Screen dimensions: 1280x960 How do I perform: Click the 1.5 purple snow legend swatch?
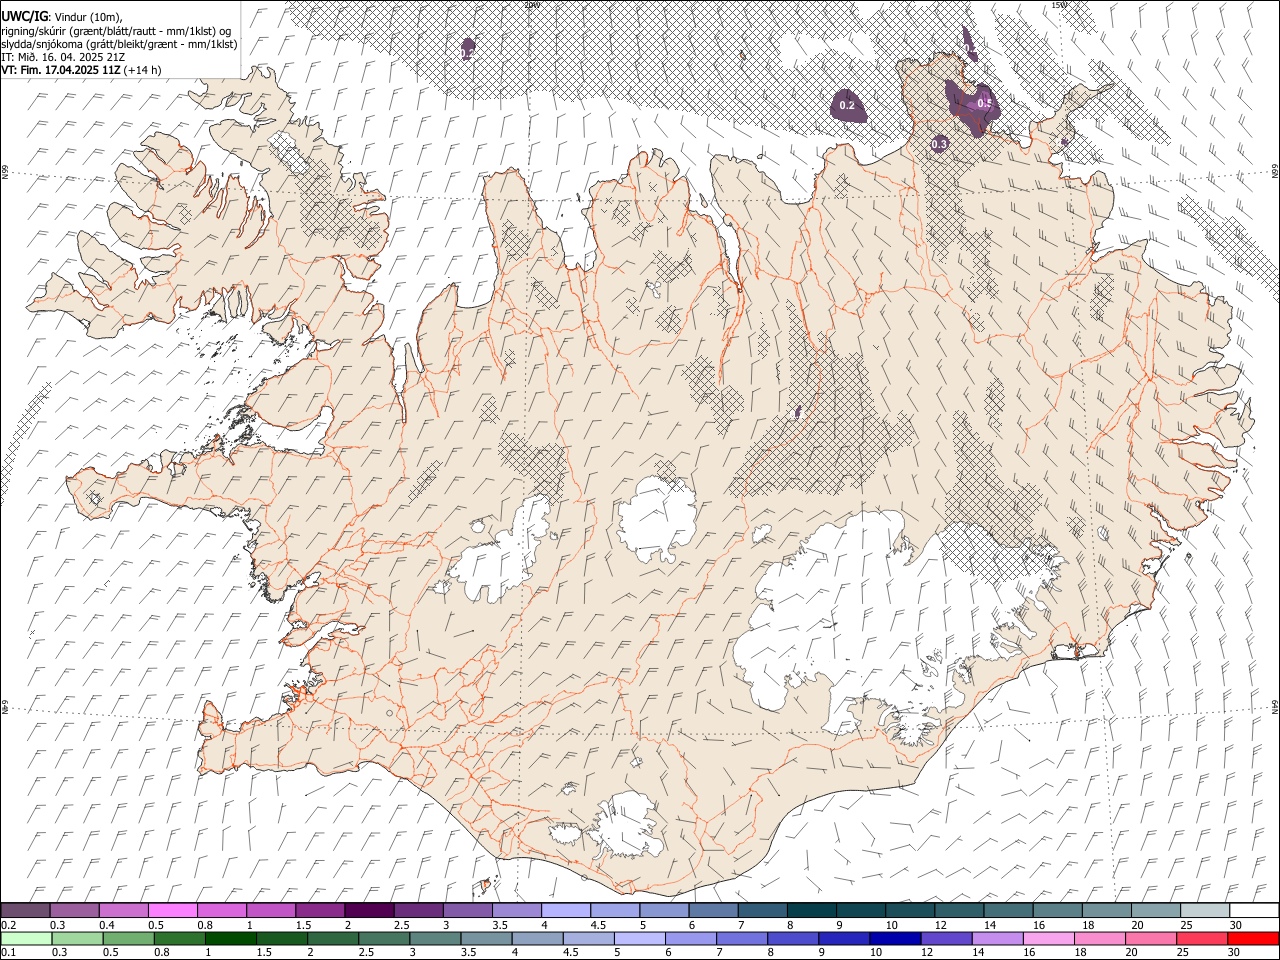[320, 910]
